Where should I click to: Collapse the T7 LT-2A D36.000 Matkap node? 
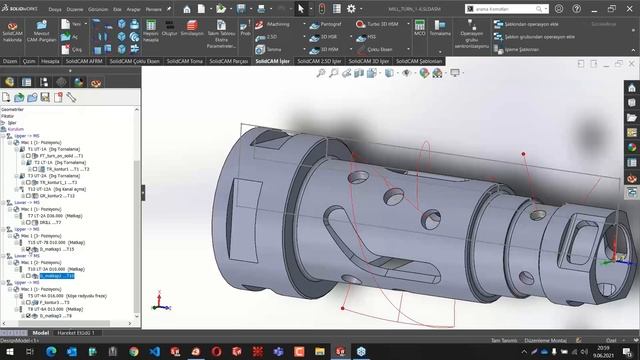[17, 216]
